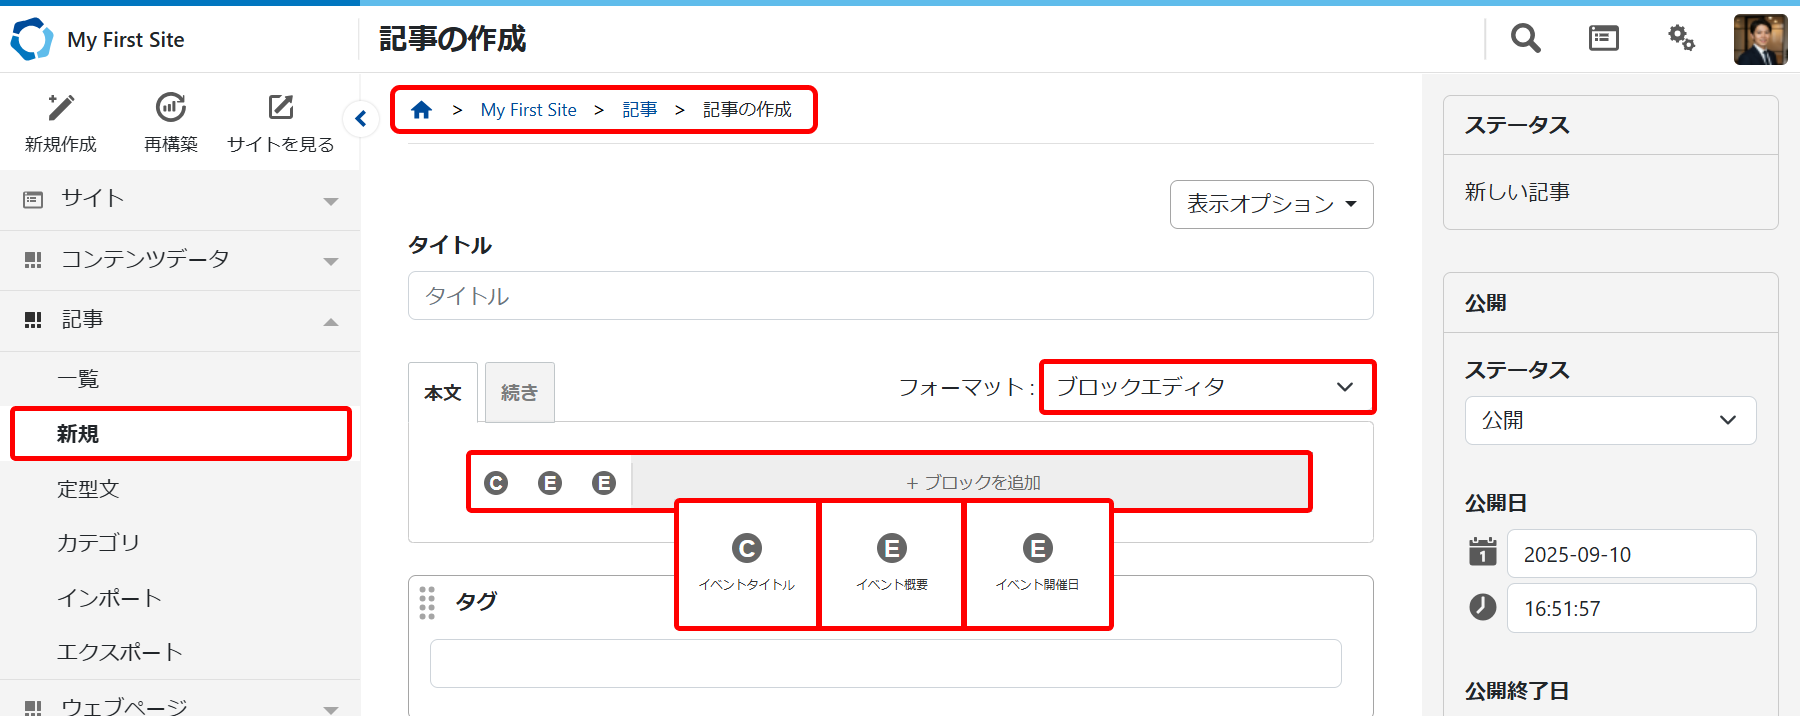
Task: Click the search magnifier icon
Action: pos(1525,39)
